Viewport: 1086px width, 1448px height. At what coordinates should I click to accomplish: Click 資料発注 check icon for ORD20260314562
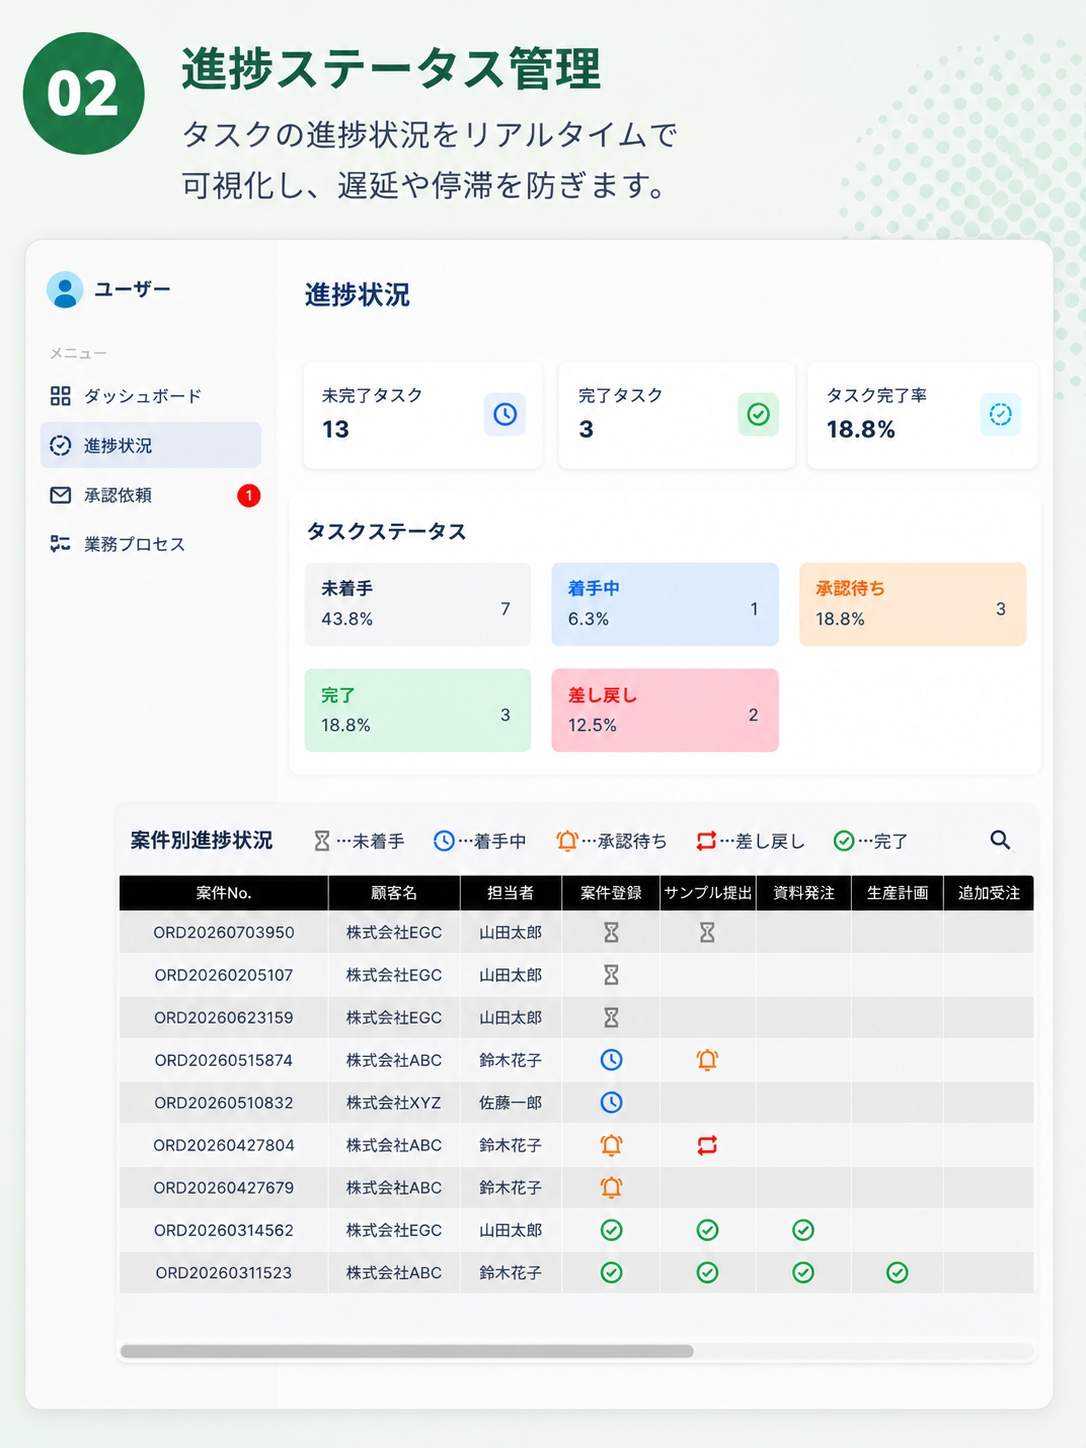pos(803,1230)
